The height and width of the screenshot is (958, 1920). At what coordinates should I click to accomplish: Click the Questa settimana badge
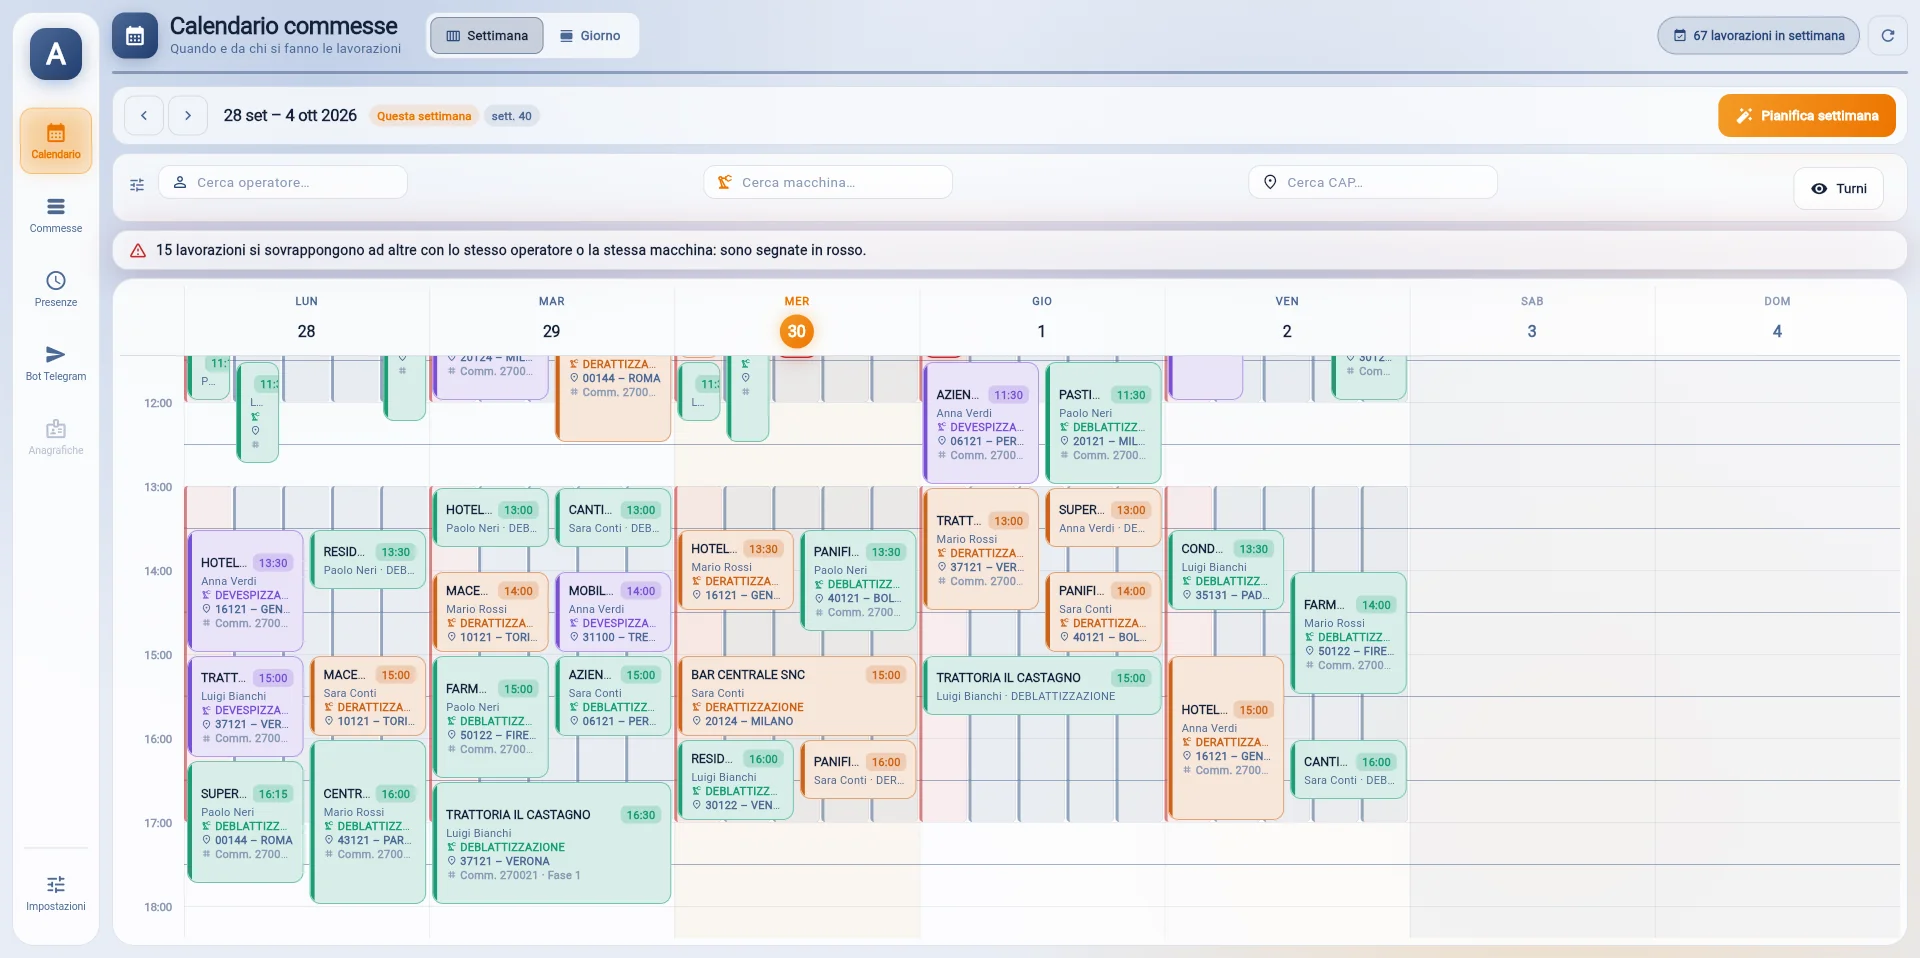click(x=424, y=116)
